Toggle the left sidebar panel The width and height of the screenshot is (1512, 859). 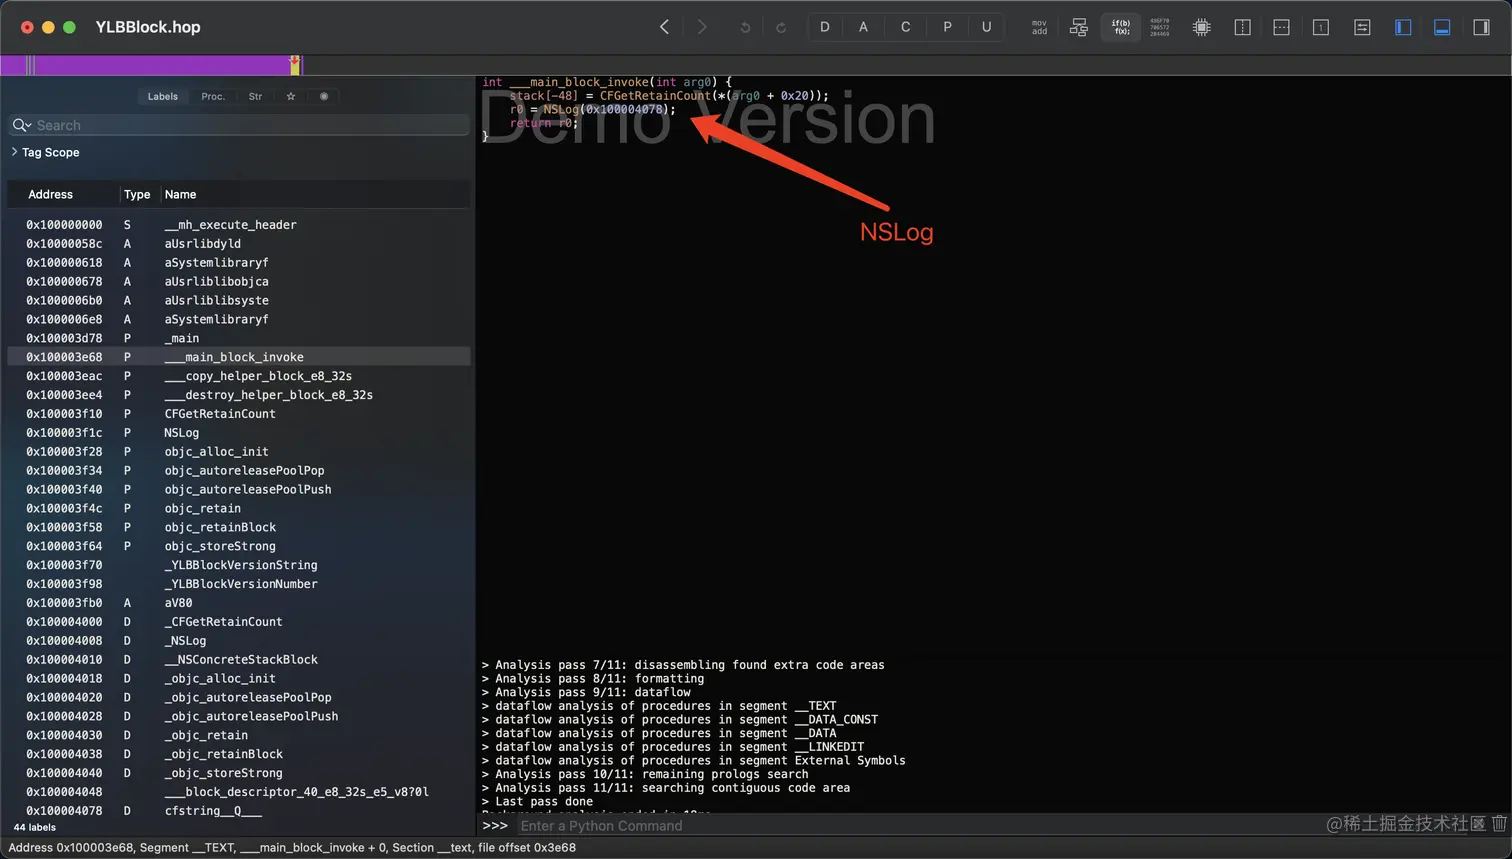tap(1403, 28)
